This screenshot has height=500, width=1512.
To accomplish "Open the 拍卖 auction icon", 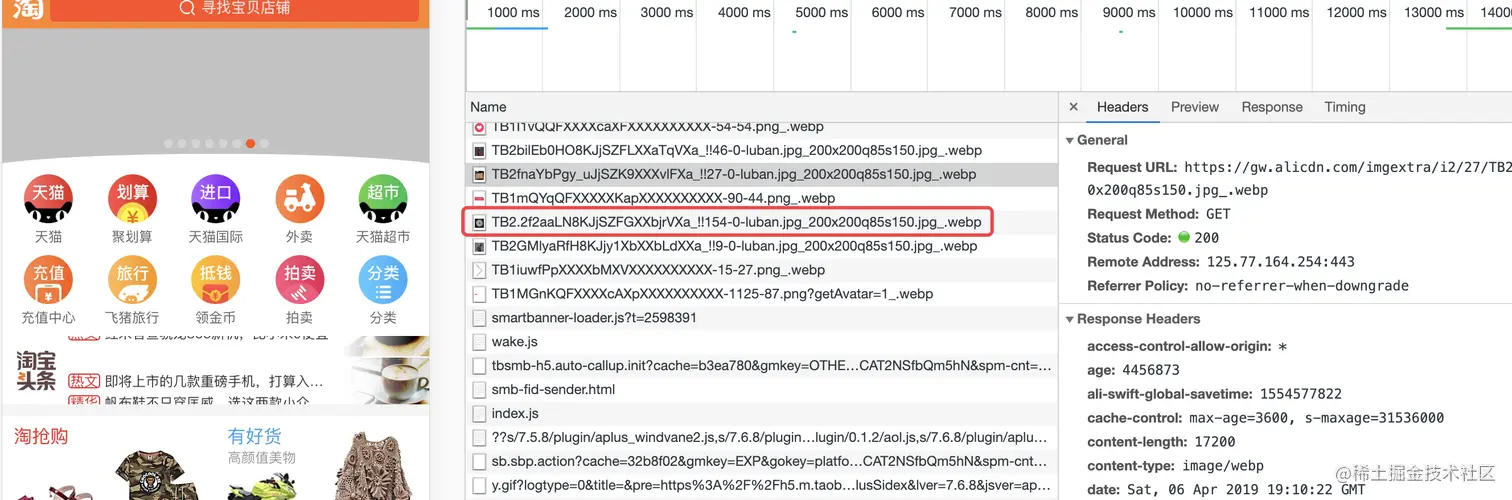I will point(299,281).
